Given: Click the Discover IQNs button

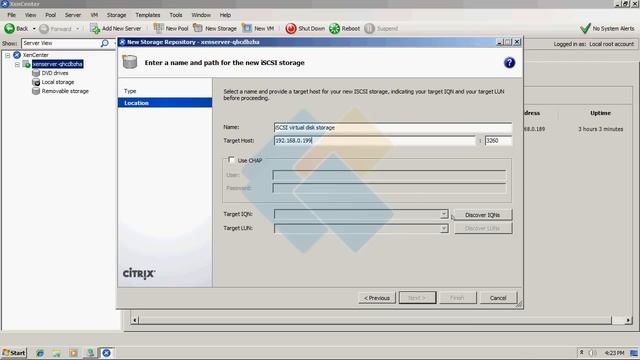Looking at the screenshot, I should point(482,215).
